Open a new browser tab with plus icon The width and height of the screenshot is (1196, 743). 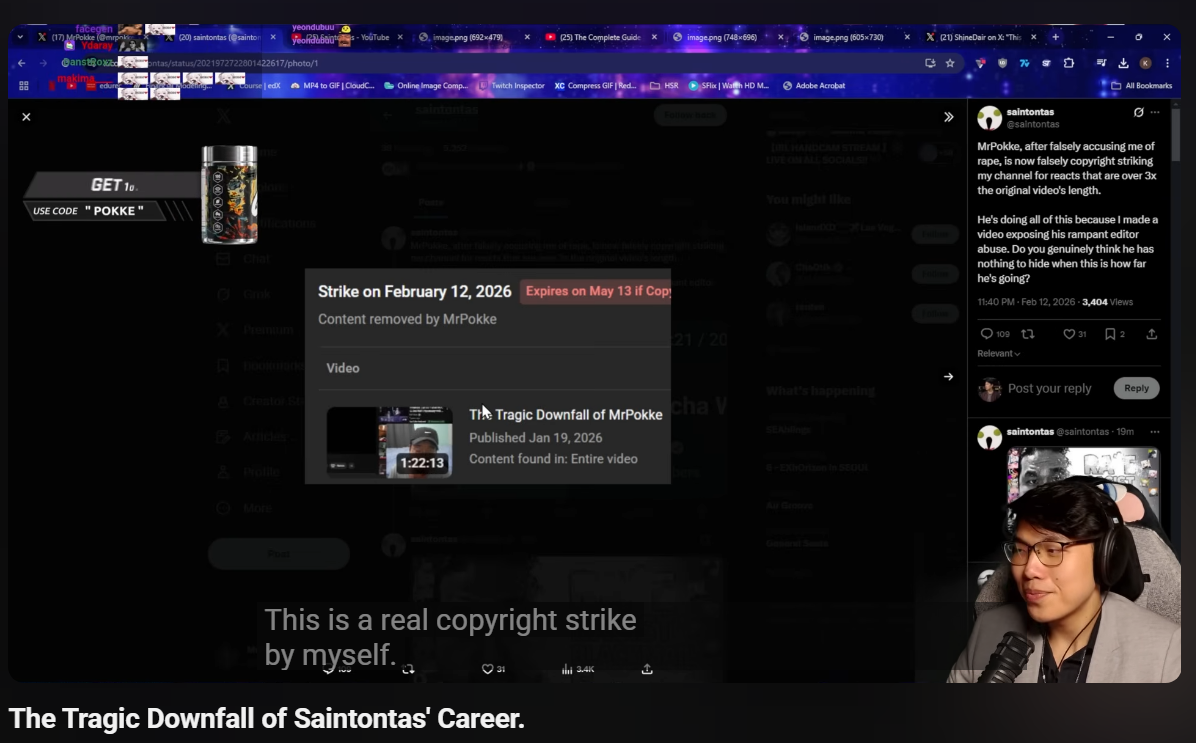click(1055, 37)
